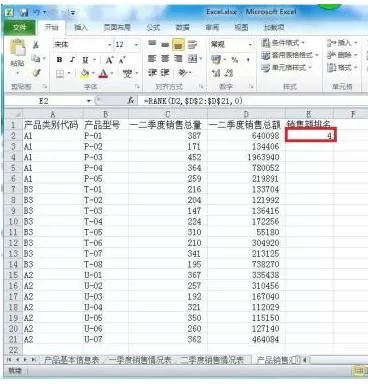Open the File (文件) tab

19,27
